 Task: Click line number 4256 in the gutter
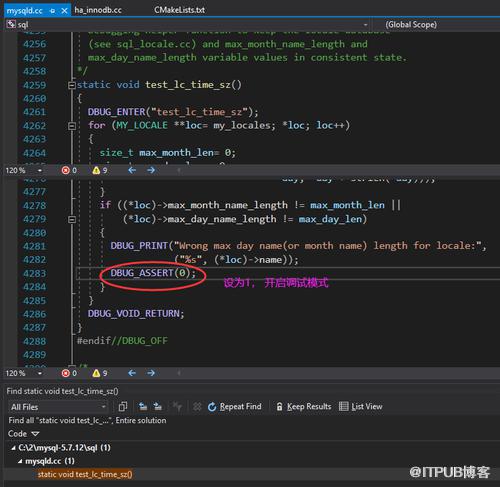[x=35, y=44]
